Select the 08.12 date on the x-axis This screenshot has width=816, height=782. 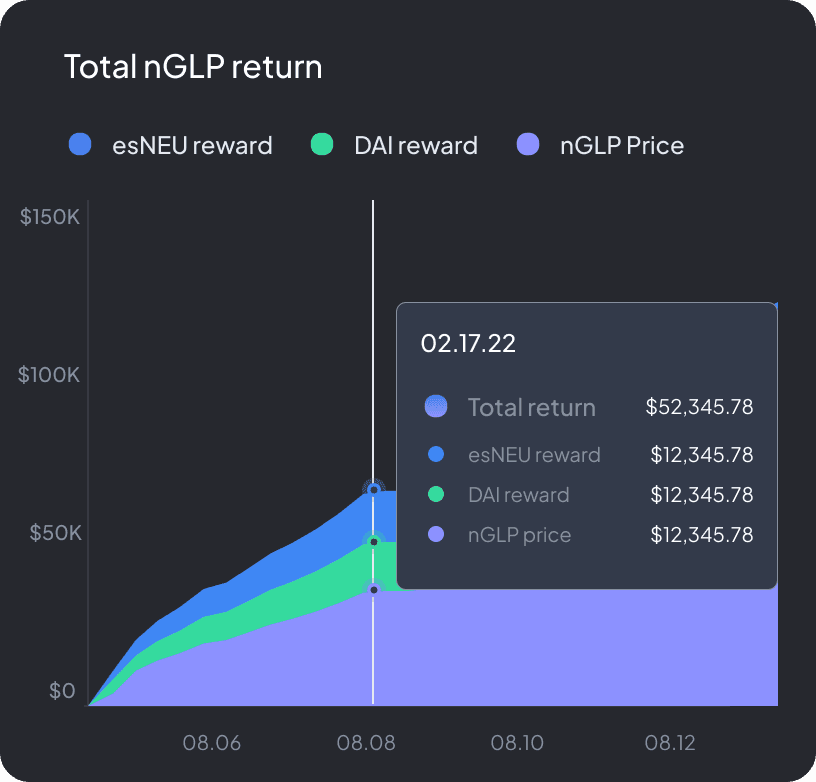point(670,742)
